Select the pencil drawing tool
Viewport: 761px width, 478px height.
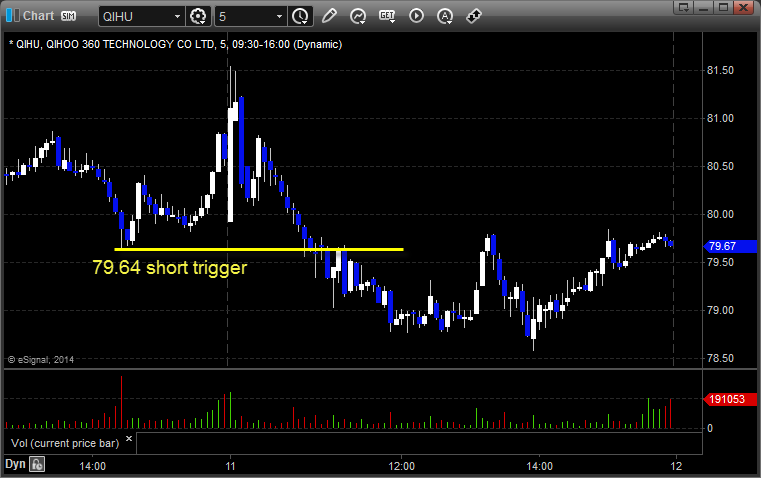330,16
